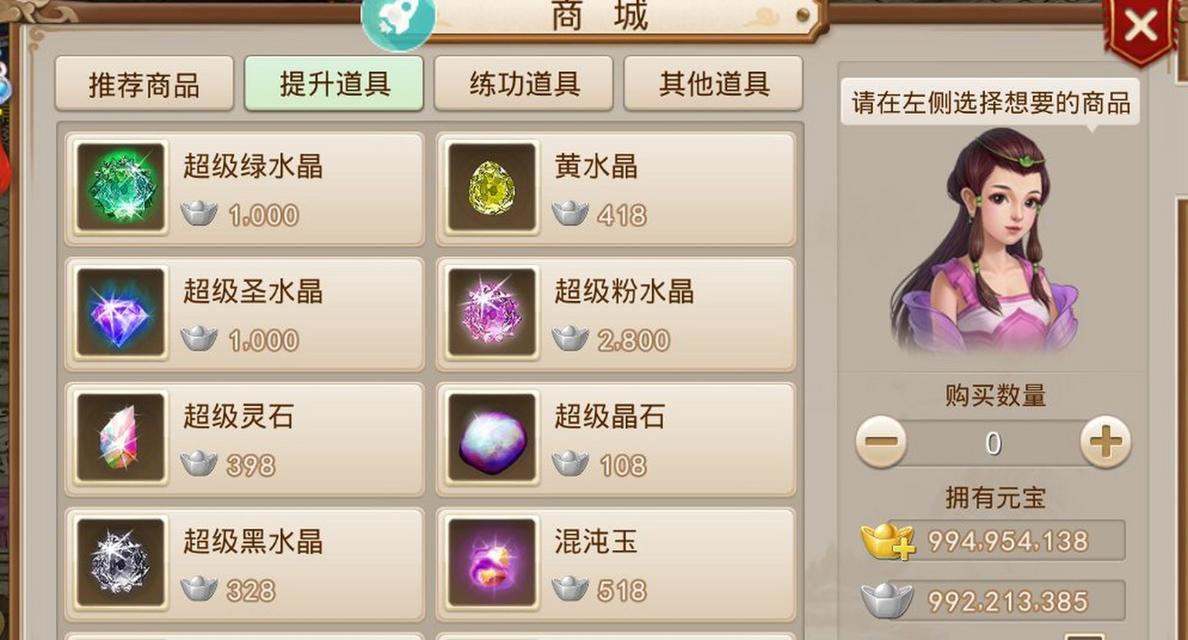Switch to the 推荐商品 tab
This screenshot has height=640, width=1188.
click(x=144, y=83)
